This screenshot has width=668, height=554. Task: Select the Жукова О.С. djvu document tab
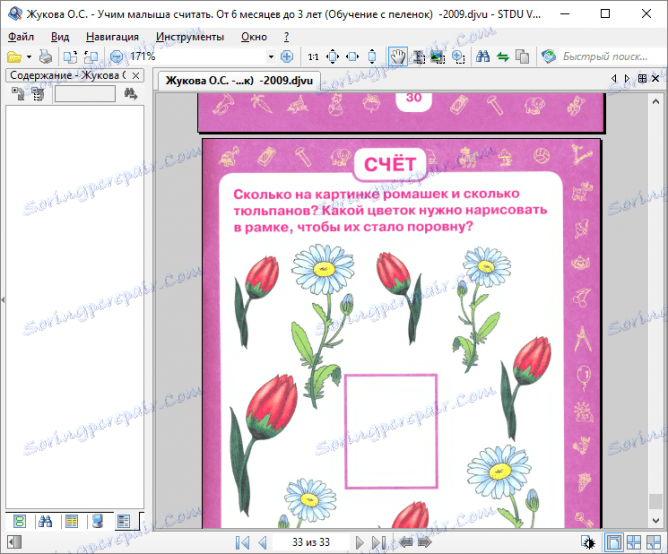[239, 81]
